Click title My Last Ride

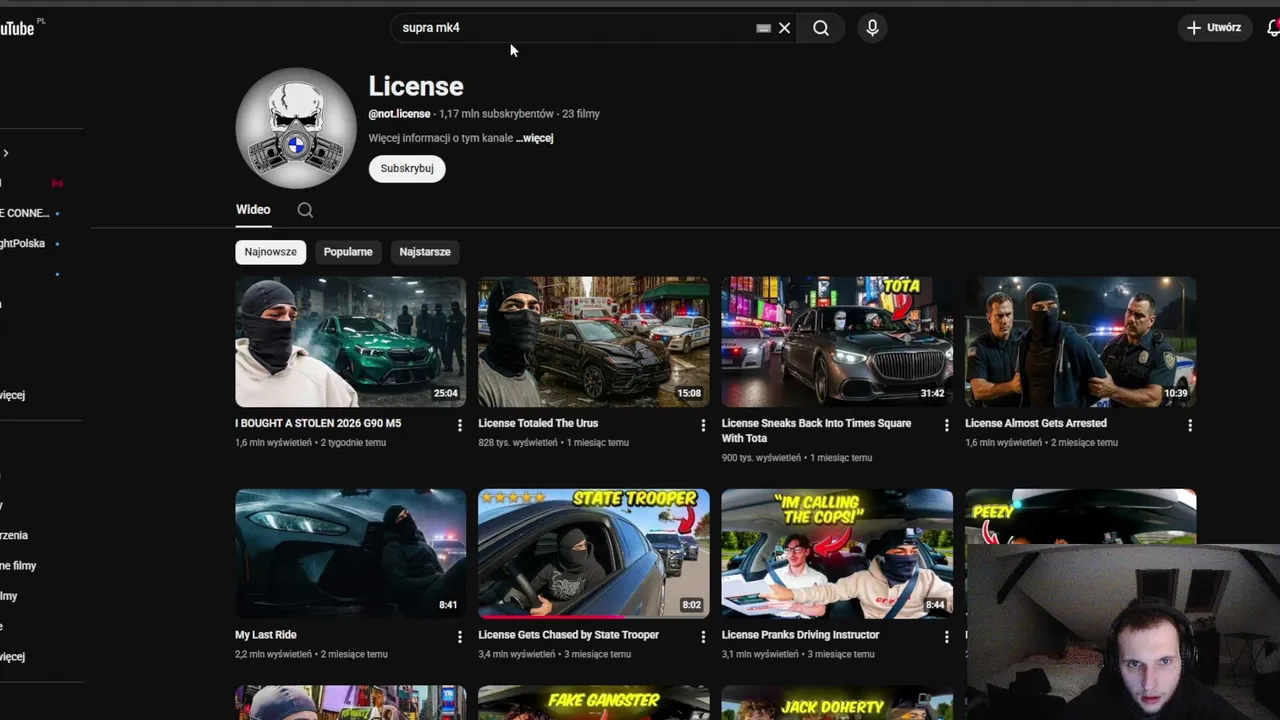tap(266, 635)
